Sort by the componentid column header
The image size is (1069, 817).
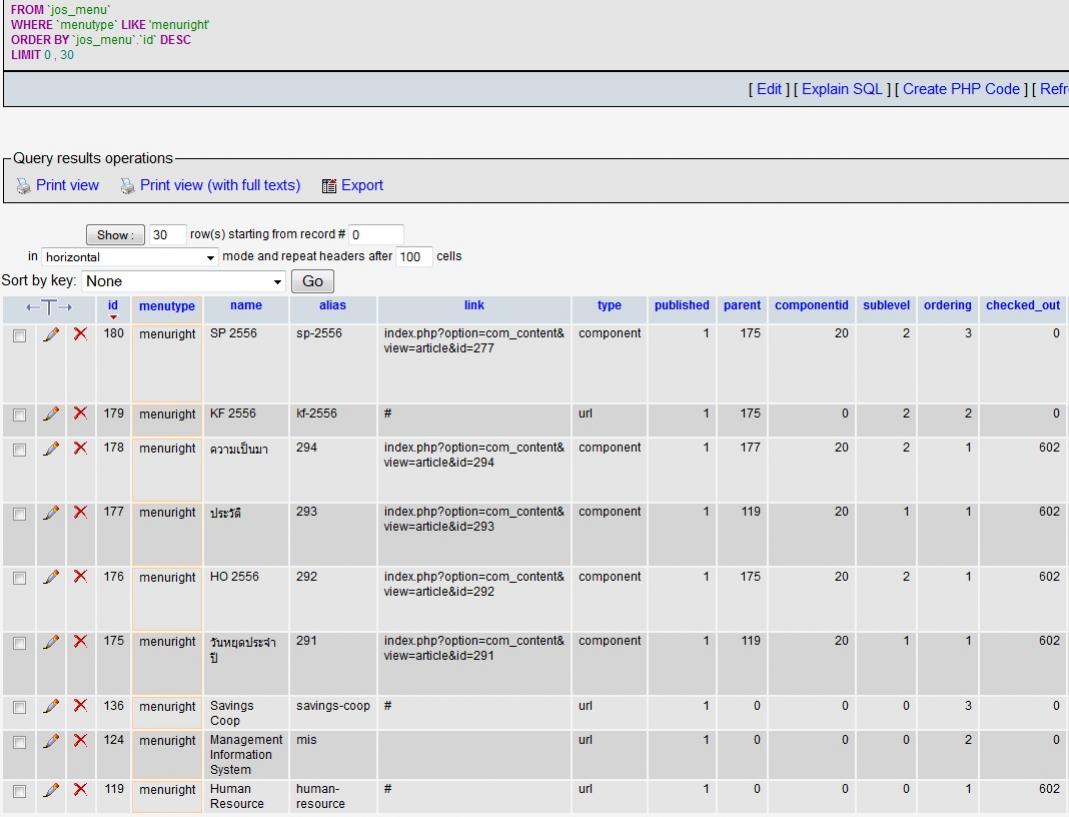pyautogui.click(x=811, y=306)
